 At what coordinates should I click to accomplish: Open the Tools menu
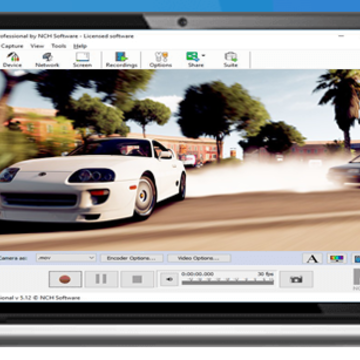(x=59, y=46)
